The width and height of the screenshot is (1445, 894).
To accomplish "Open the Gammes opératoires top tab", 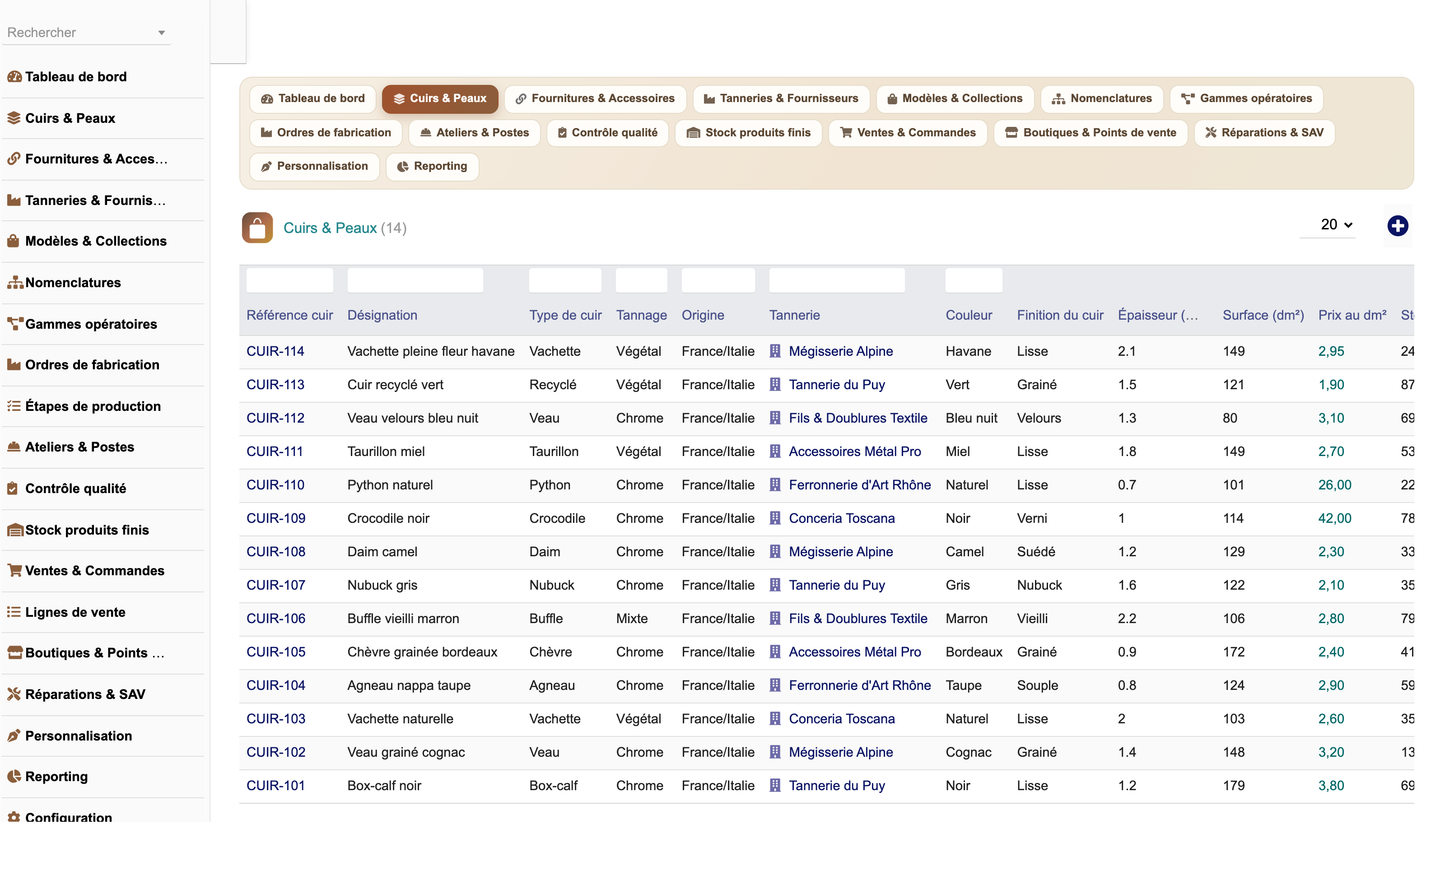I will pos(1247,99).
